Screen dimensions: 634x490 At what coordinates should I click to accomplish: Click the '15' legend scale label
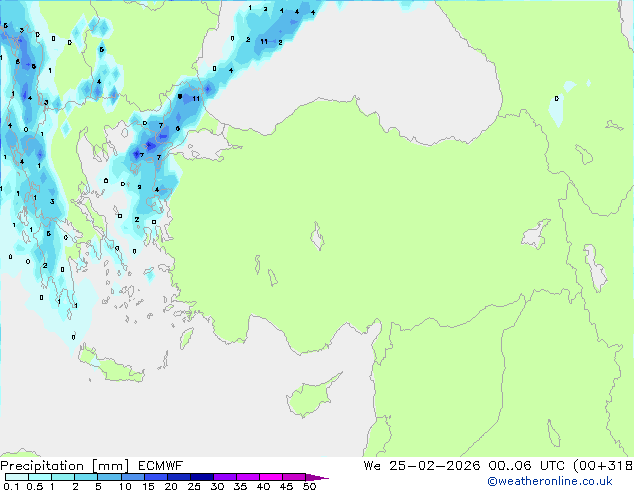[148, 486]
